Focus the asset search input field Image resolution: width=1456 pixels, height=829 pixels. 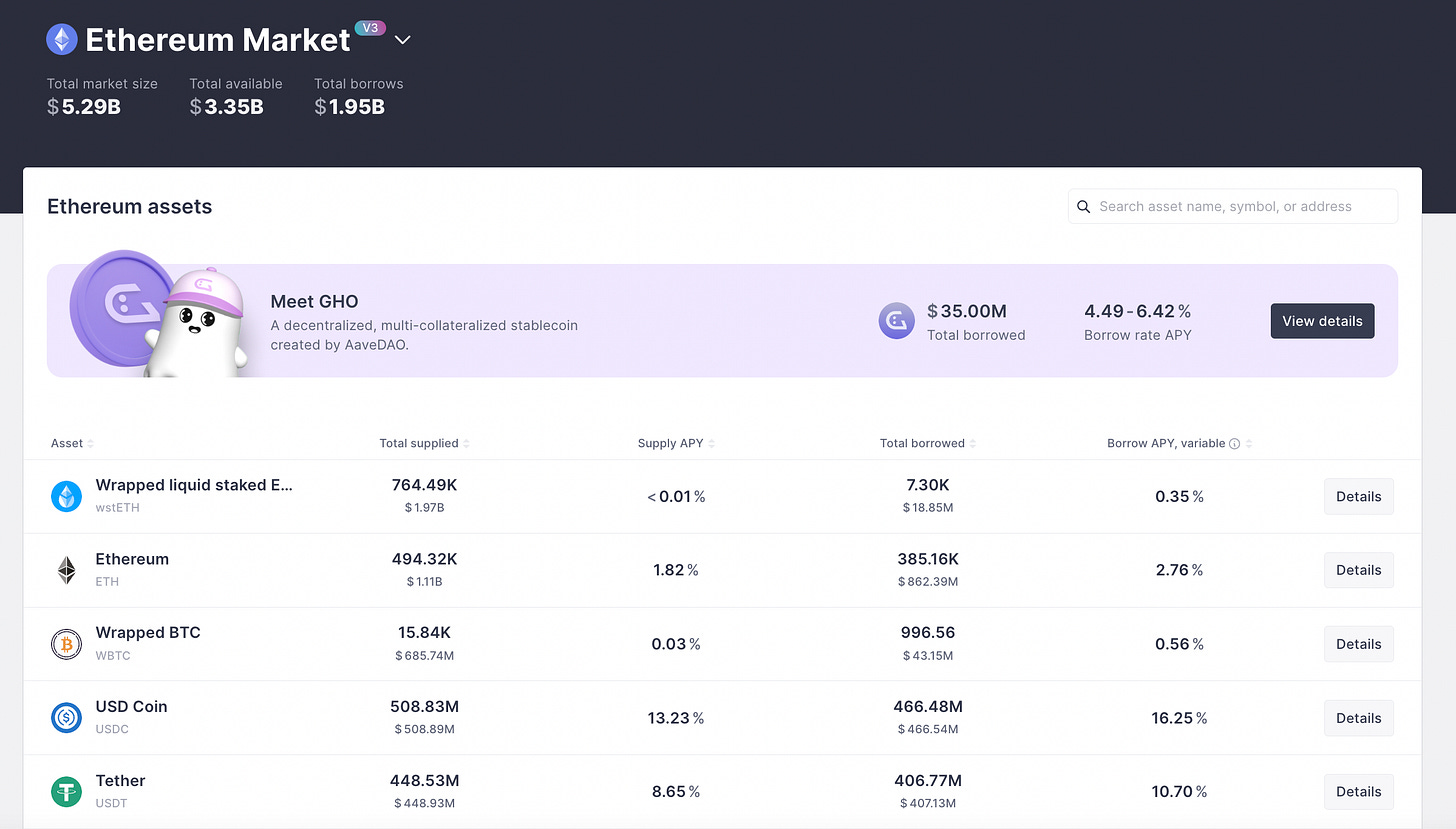[x=1232, y=206]
